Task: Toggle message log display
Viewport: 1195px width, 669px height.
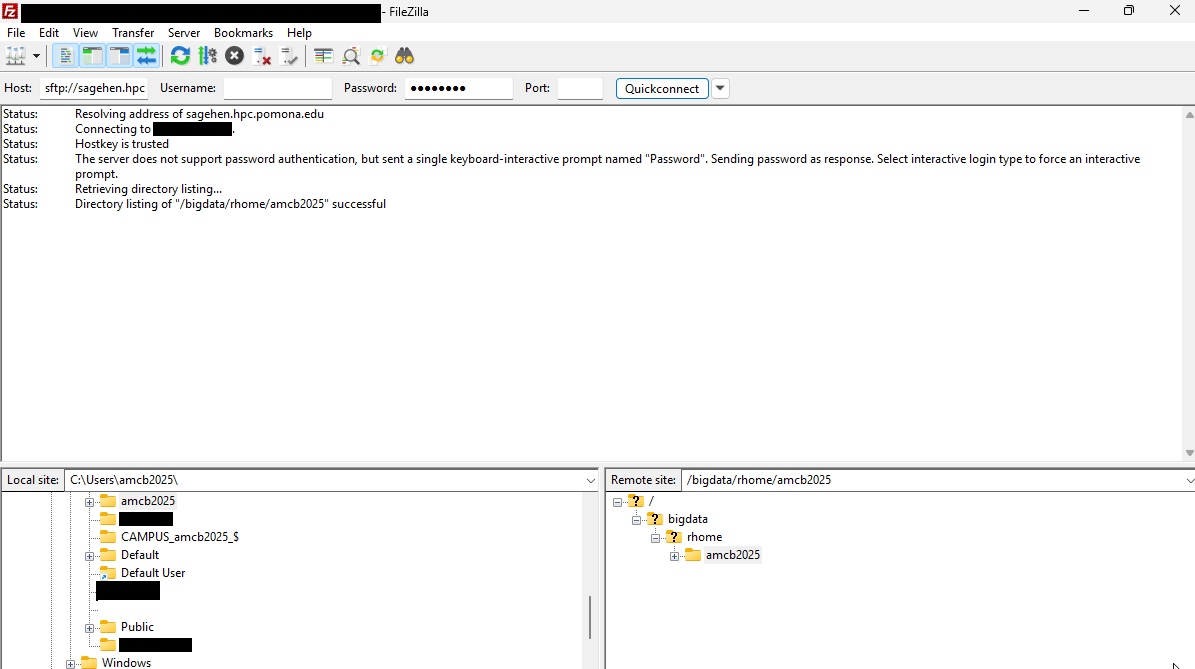Action: tap(65, 56)
